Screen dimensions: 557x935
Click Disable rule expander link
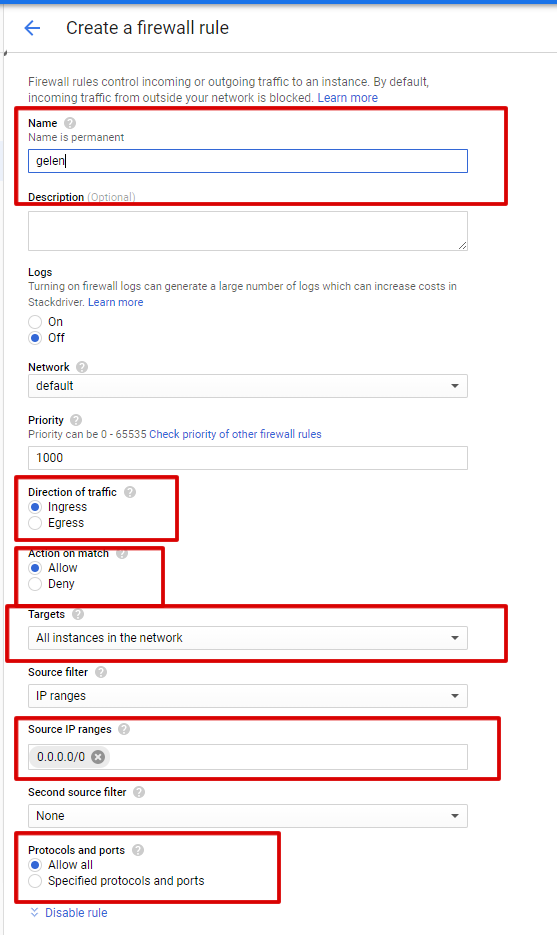69,913
